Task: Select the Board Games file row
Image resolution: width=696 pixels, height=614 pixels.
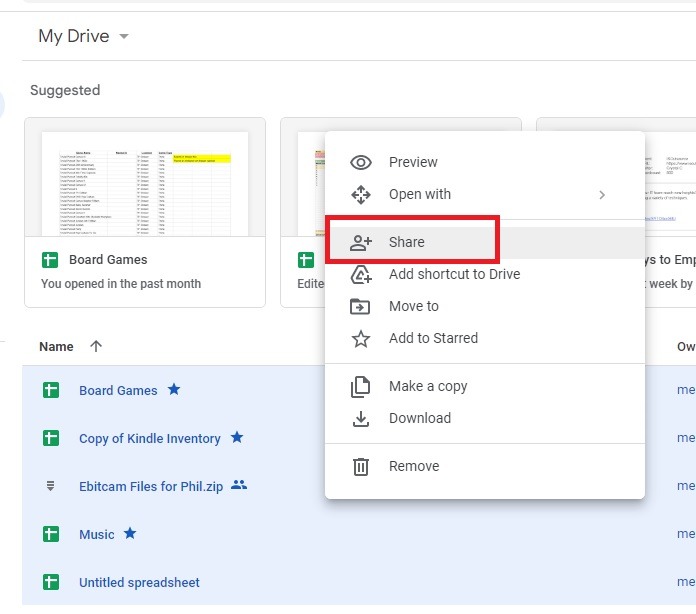Action: [x=359, y=390]
